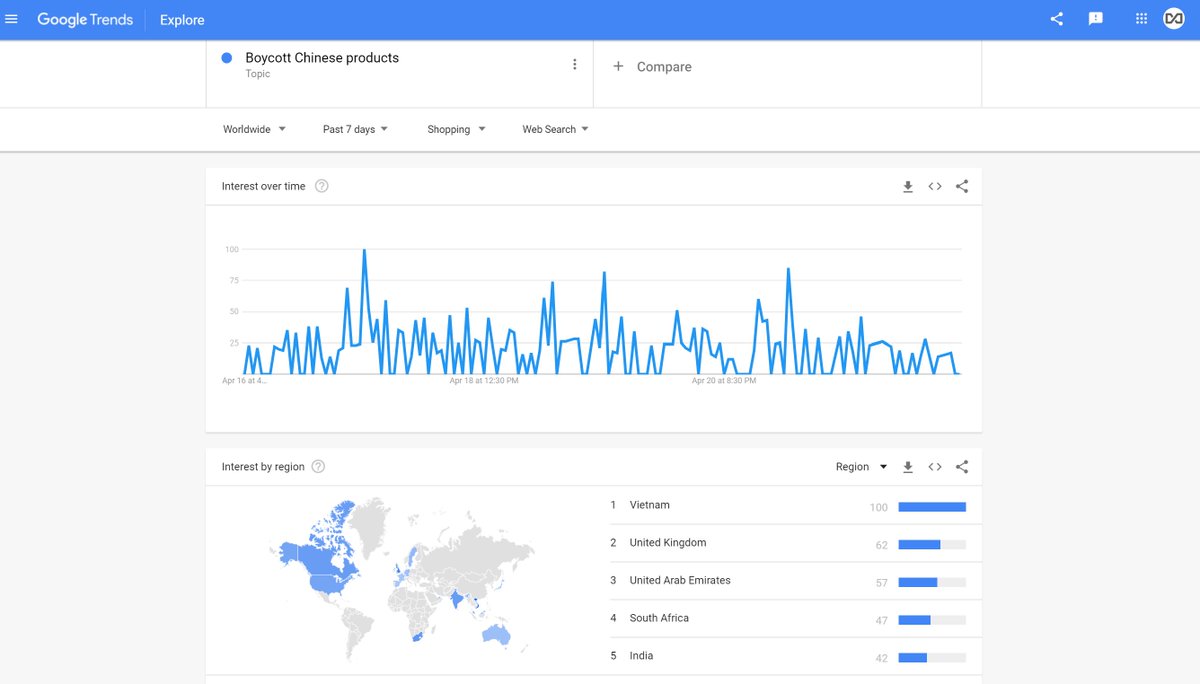Click the United Kingdom interest bar
1200x684 pixels.
pyautogui.click(x=932, y=544)
